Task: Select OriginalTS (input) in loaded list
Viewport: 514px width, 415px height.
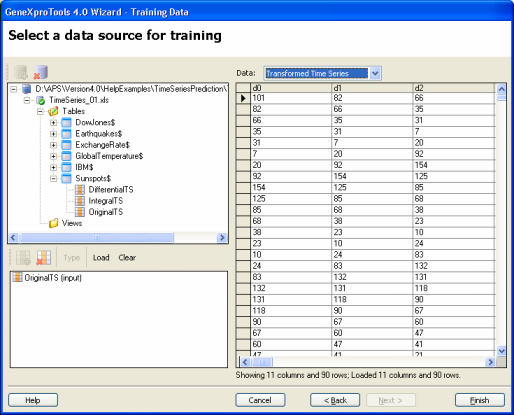Action: tap(53, 278)
